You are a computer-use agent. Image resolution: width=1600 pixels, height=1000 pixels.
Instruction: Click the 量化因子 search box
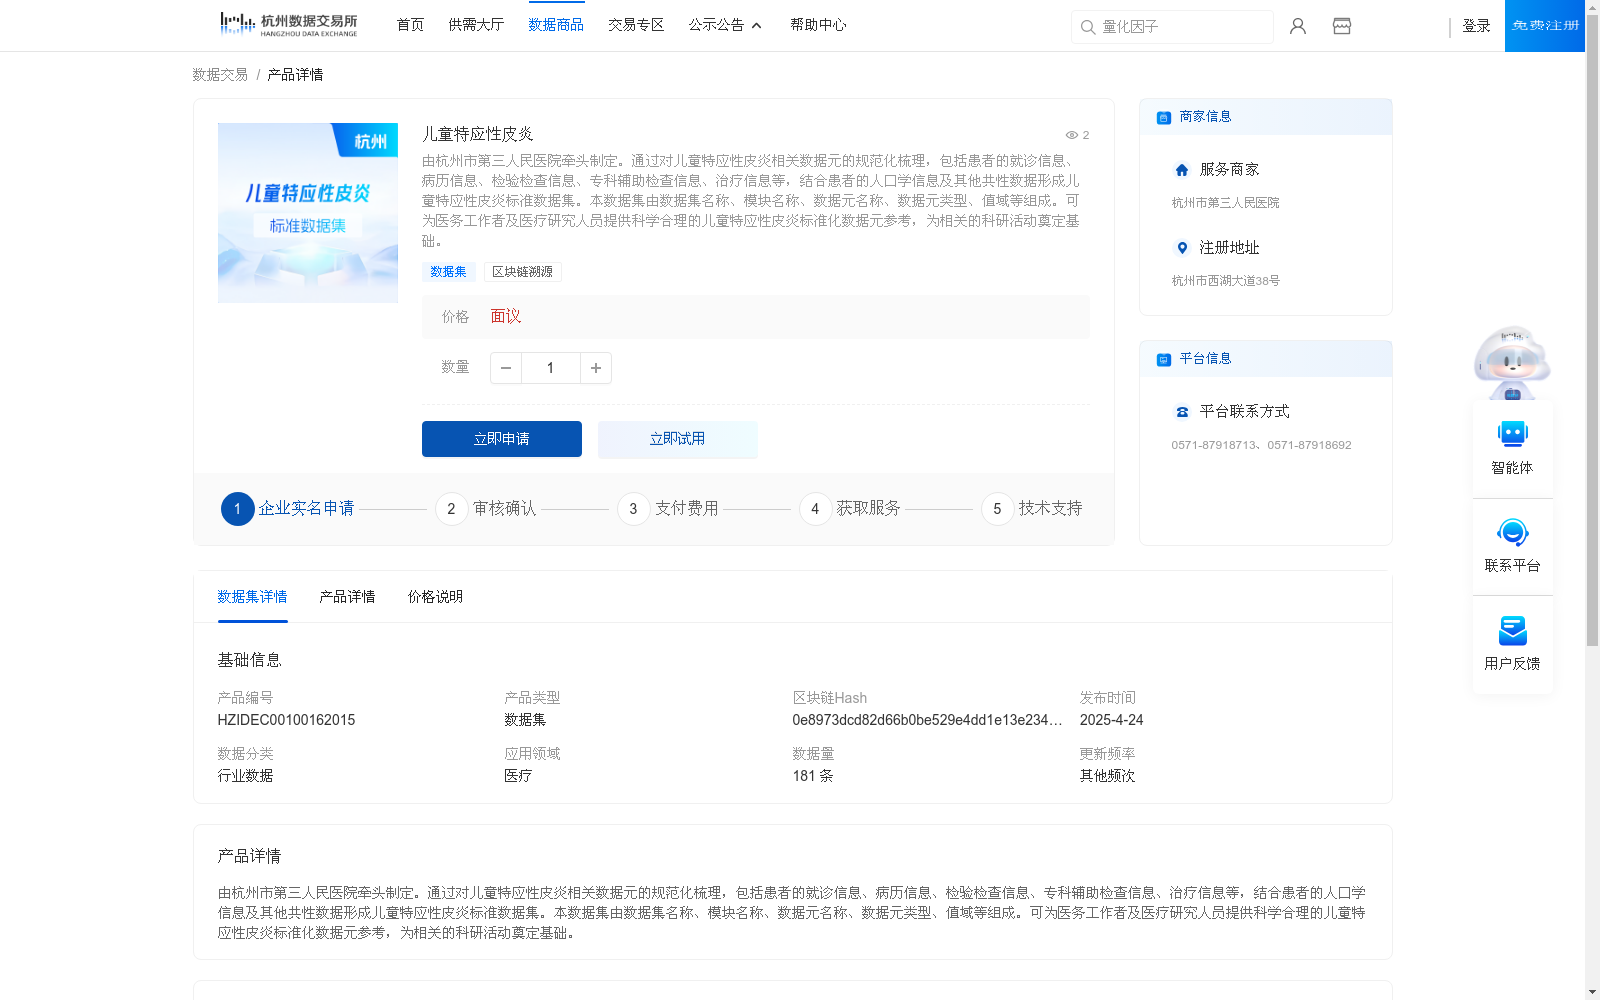1172,27
